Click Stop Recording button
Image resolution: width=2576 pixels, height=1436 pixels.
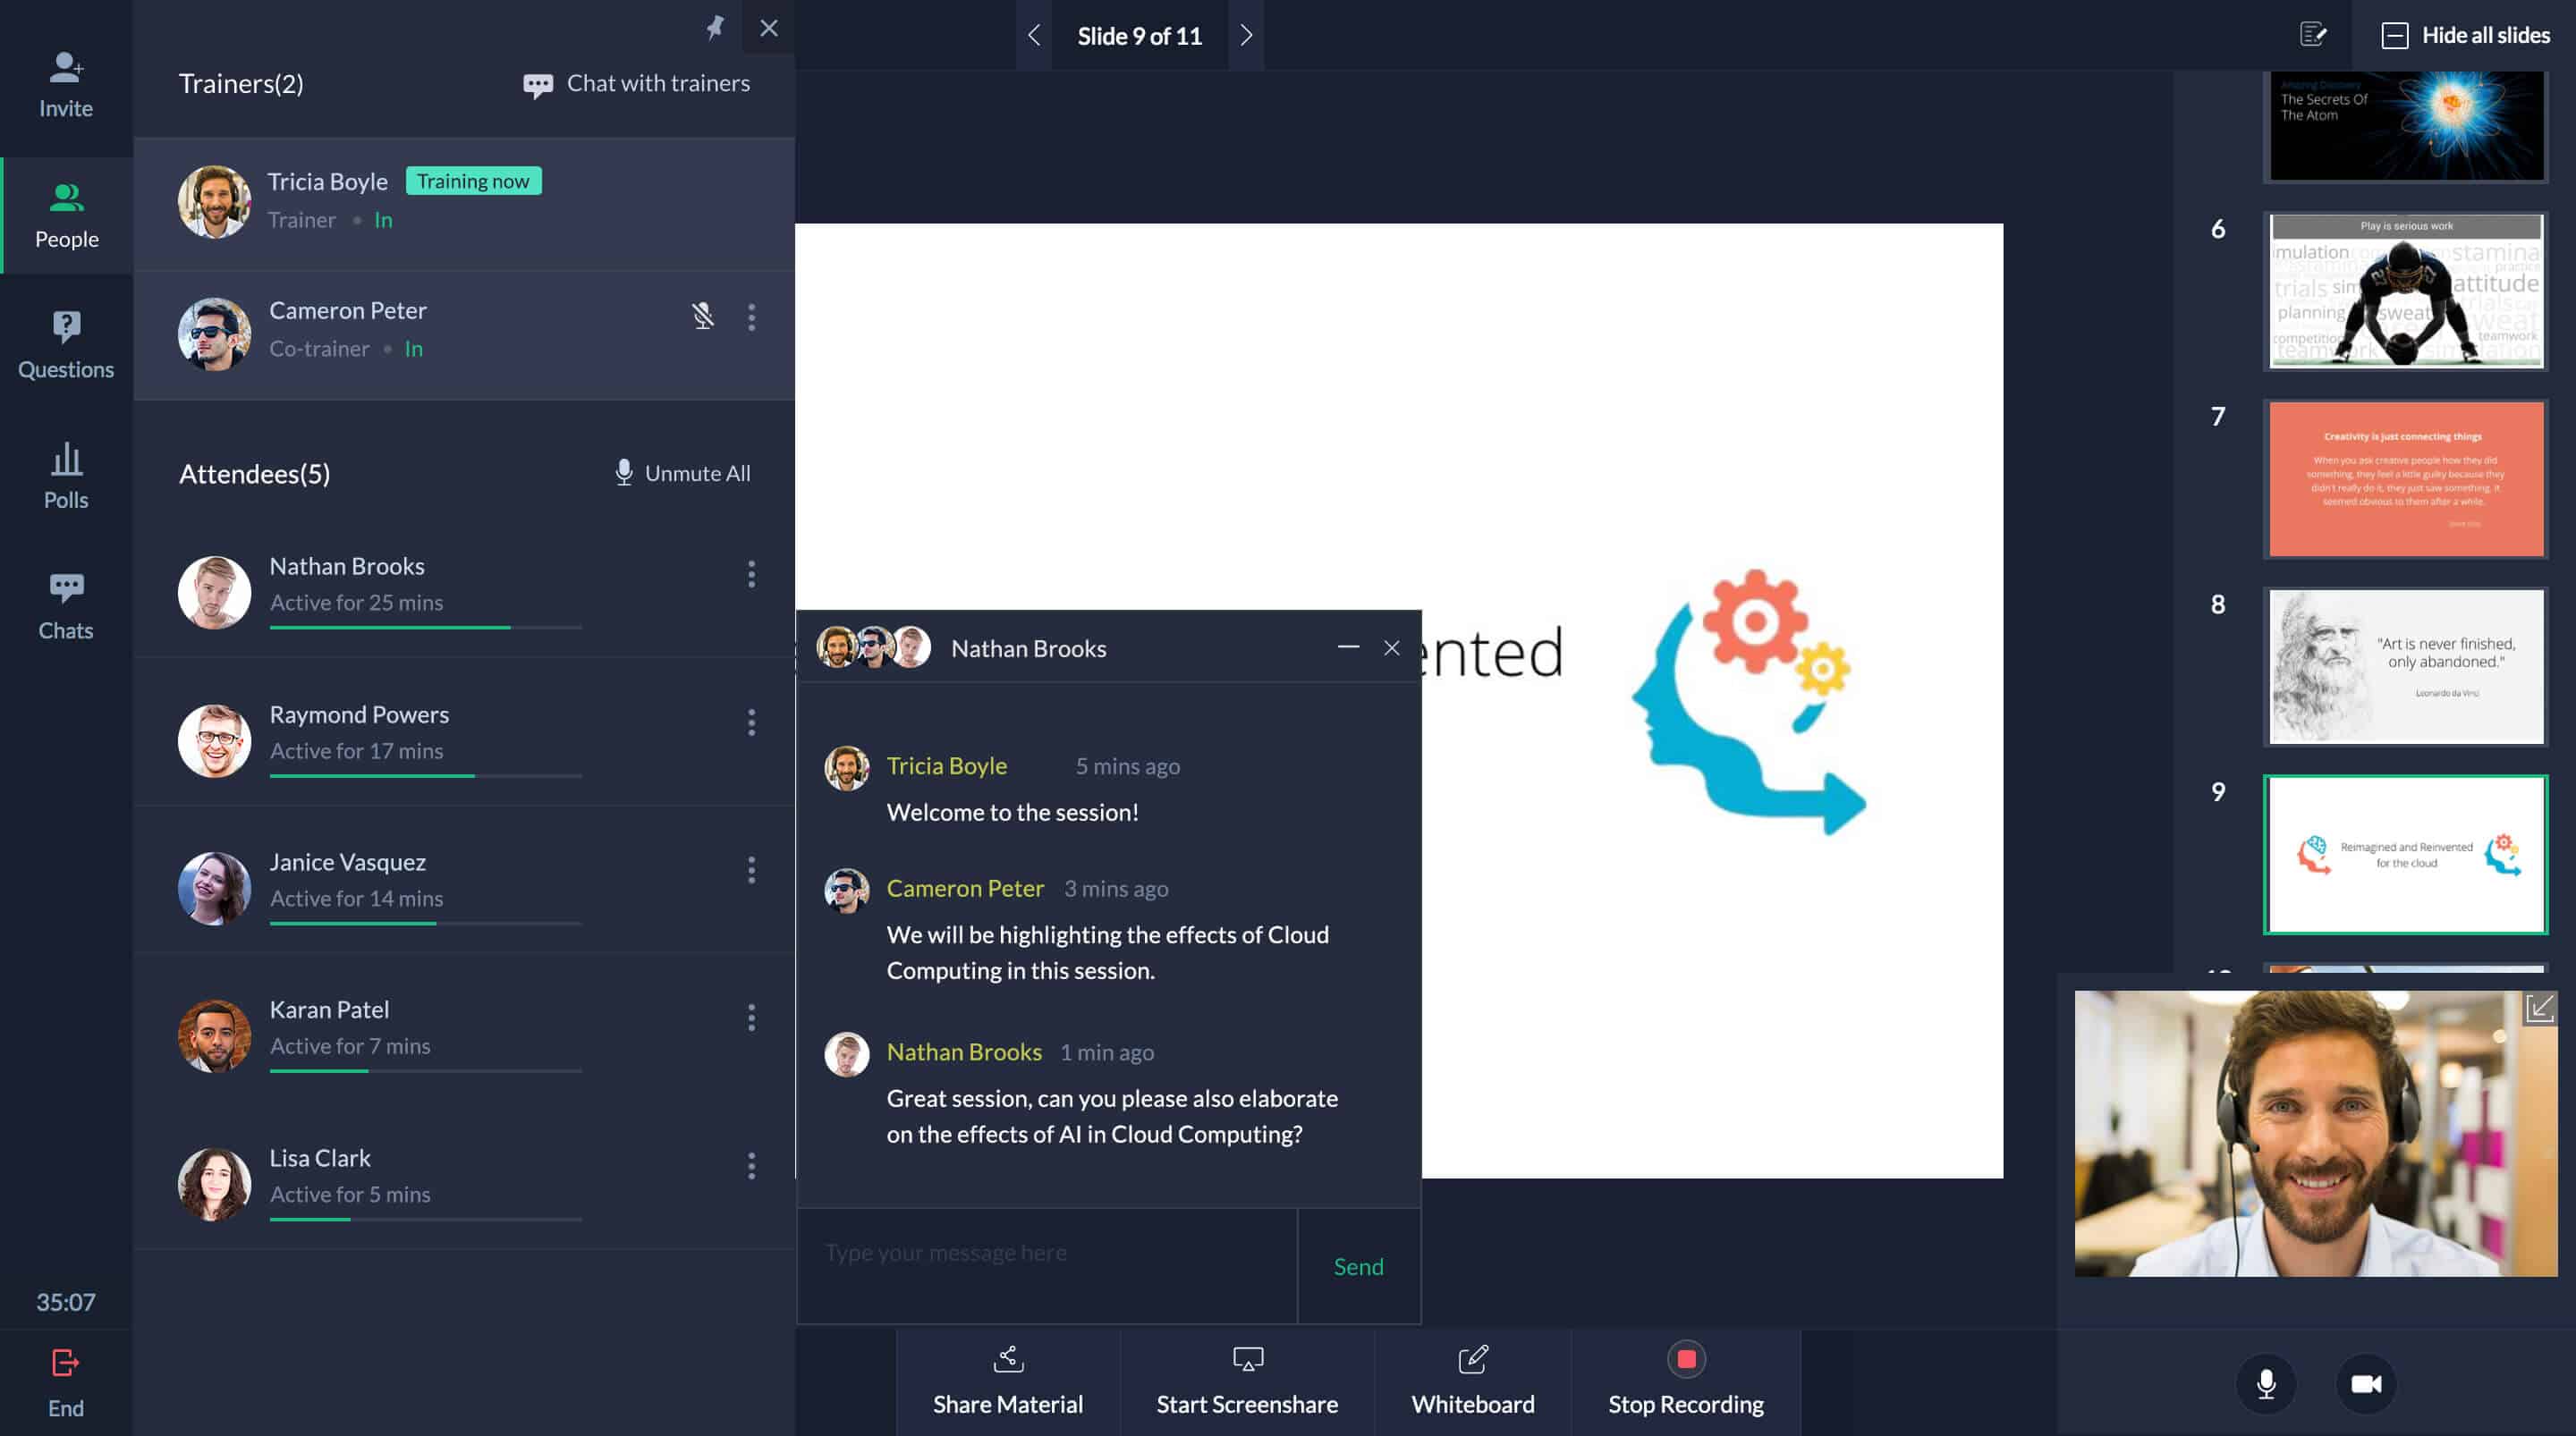[1685, 1378]
